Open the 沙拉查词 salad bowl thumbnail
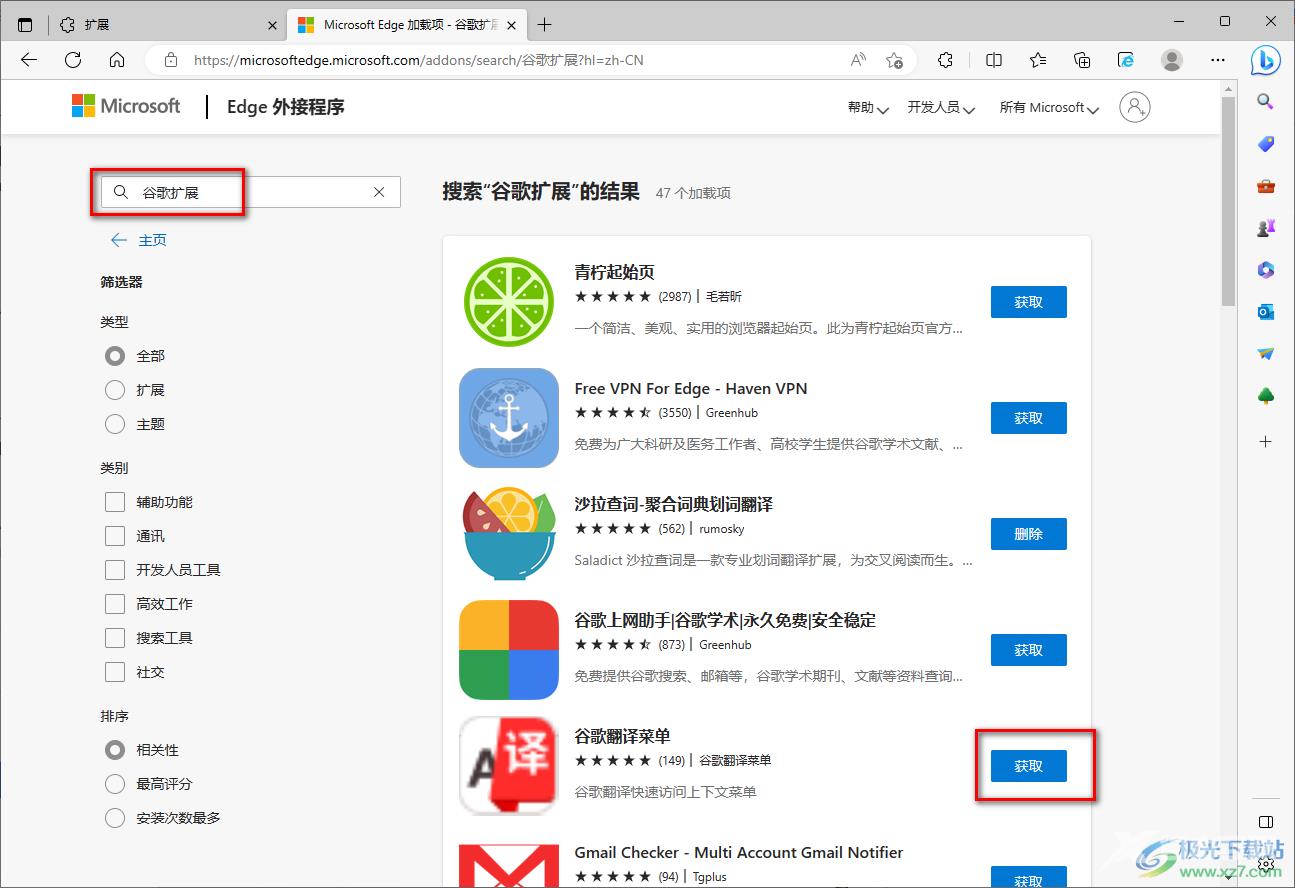 (x=509, y=534)
